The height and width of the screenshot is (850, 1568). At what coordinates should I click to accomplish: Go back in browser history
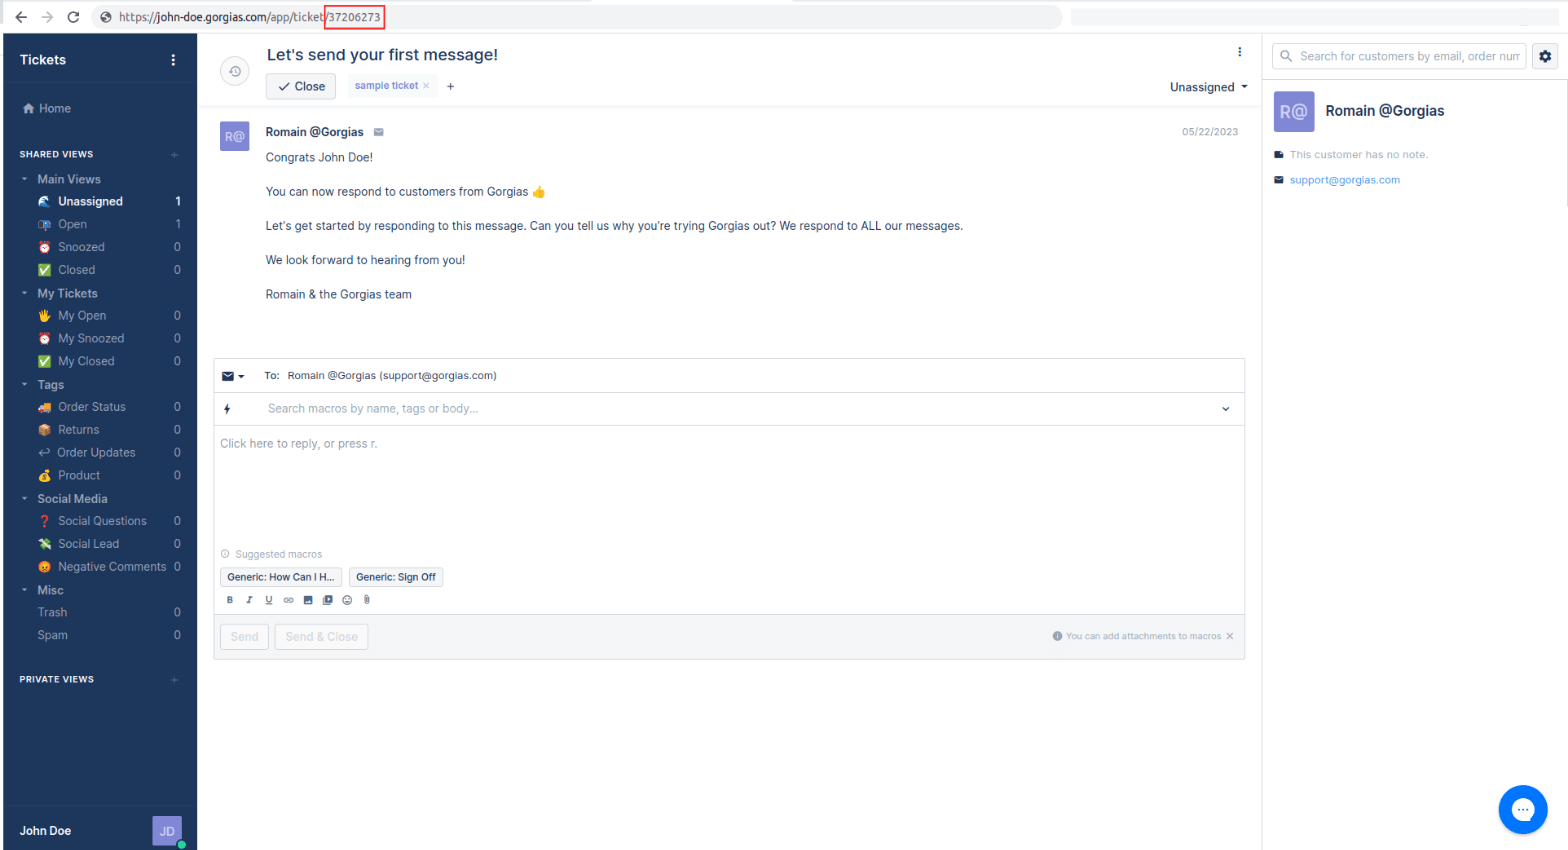tap(21, 17)
